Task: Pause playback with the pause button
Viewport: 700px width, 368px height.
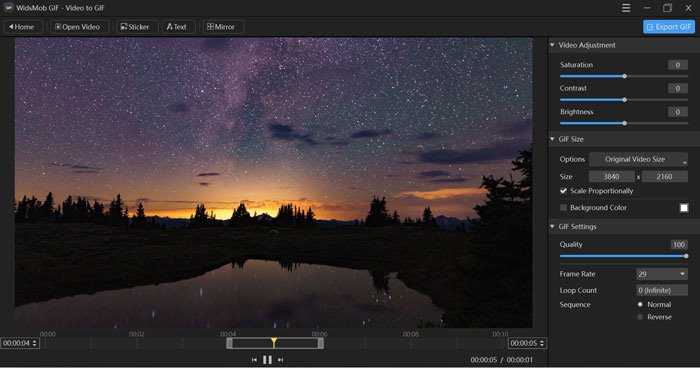Action: pyautogui.click(x=267, y=360)
